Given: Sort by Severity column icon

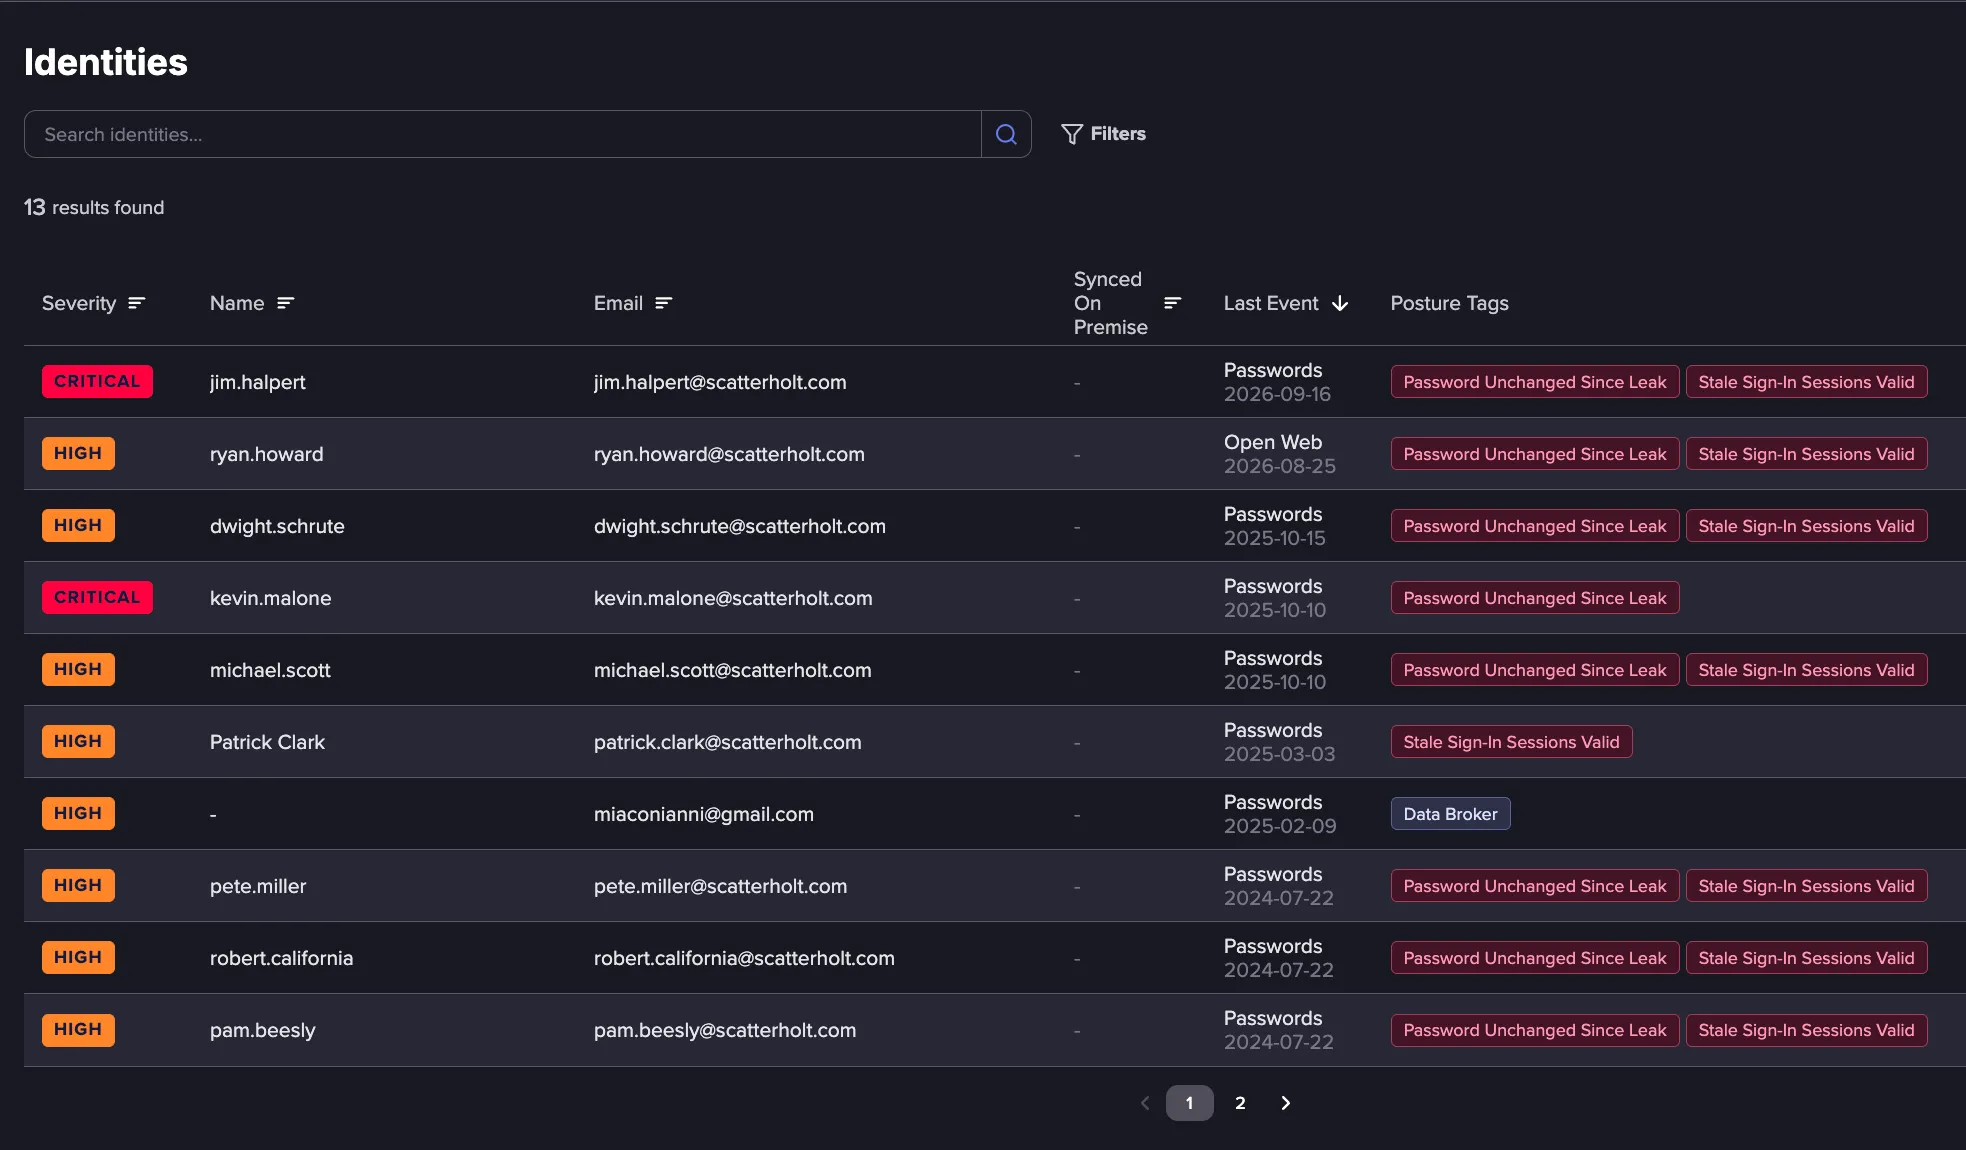Looking at the screenshot, I should tap(137, 303).
